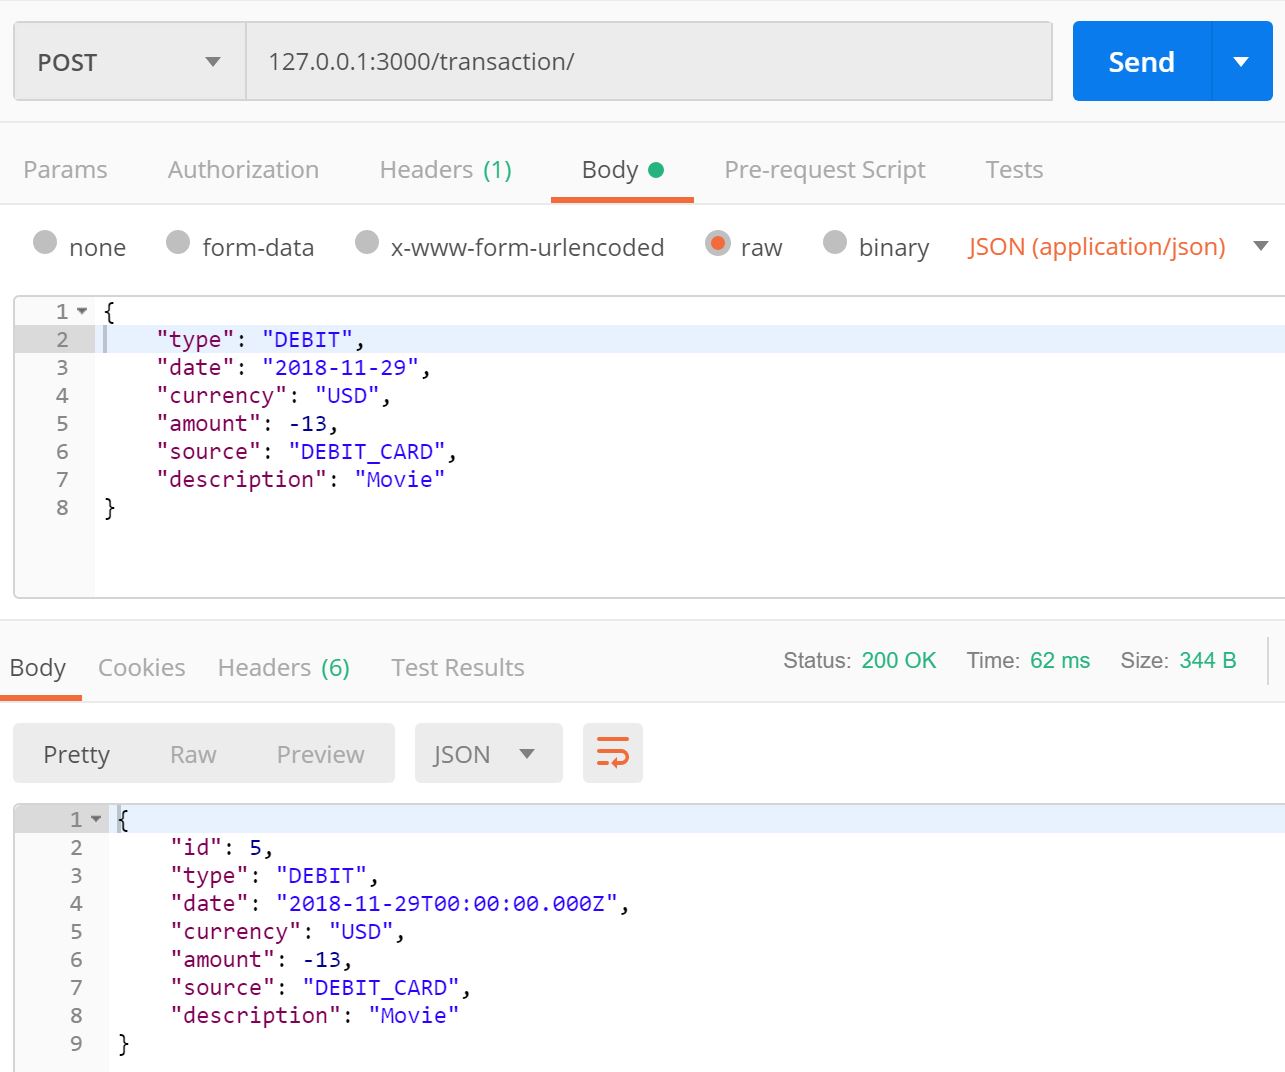Click the response "source": "DEBIT_CARD" line

click(x=321, y=987)
